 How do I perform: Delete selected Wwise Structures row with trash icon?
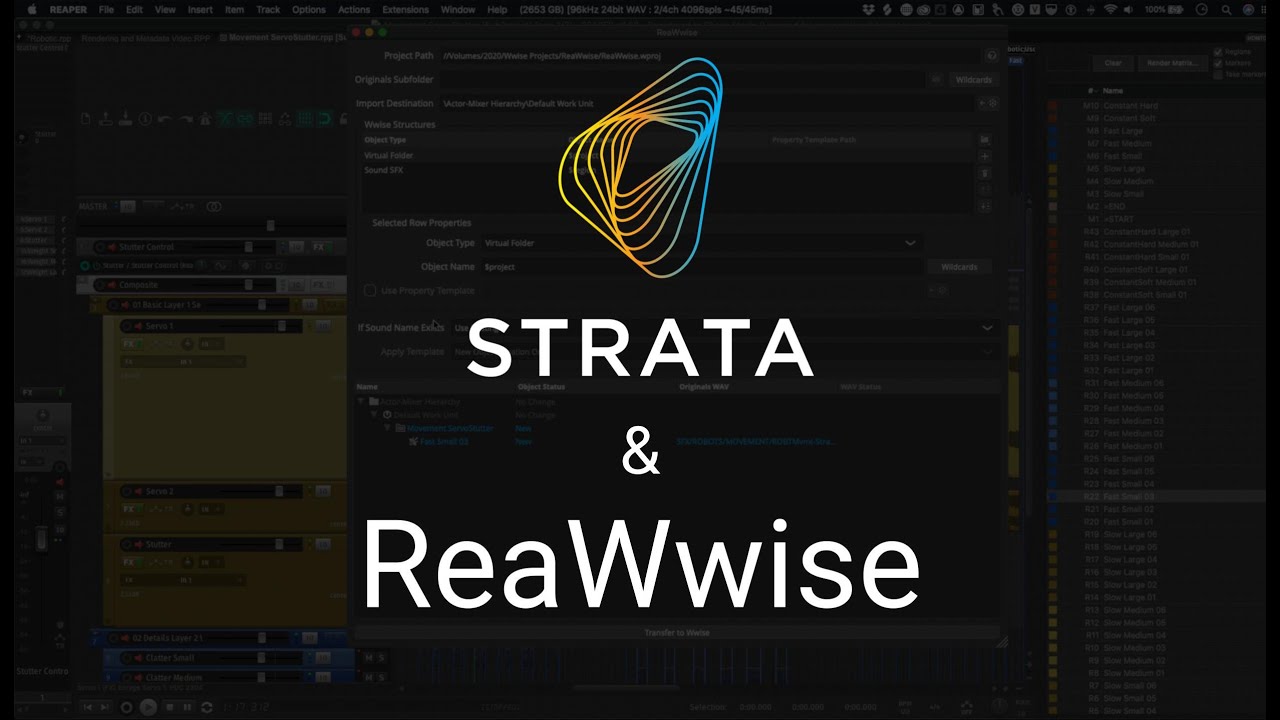(x=984, y=173)
